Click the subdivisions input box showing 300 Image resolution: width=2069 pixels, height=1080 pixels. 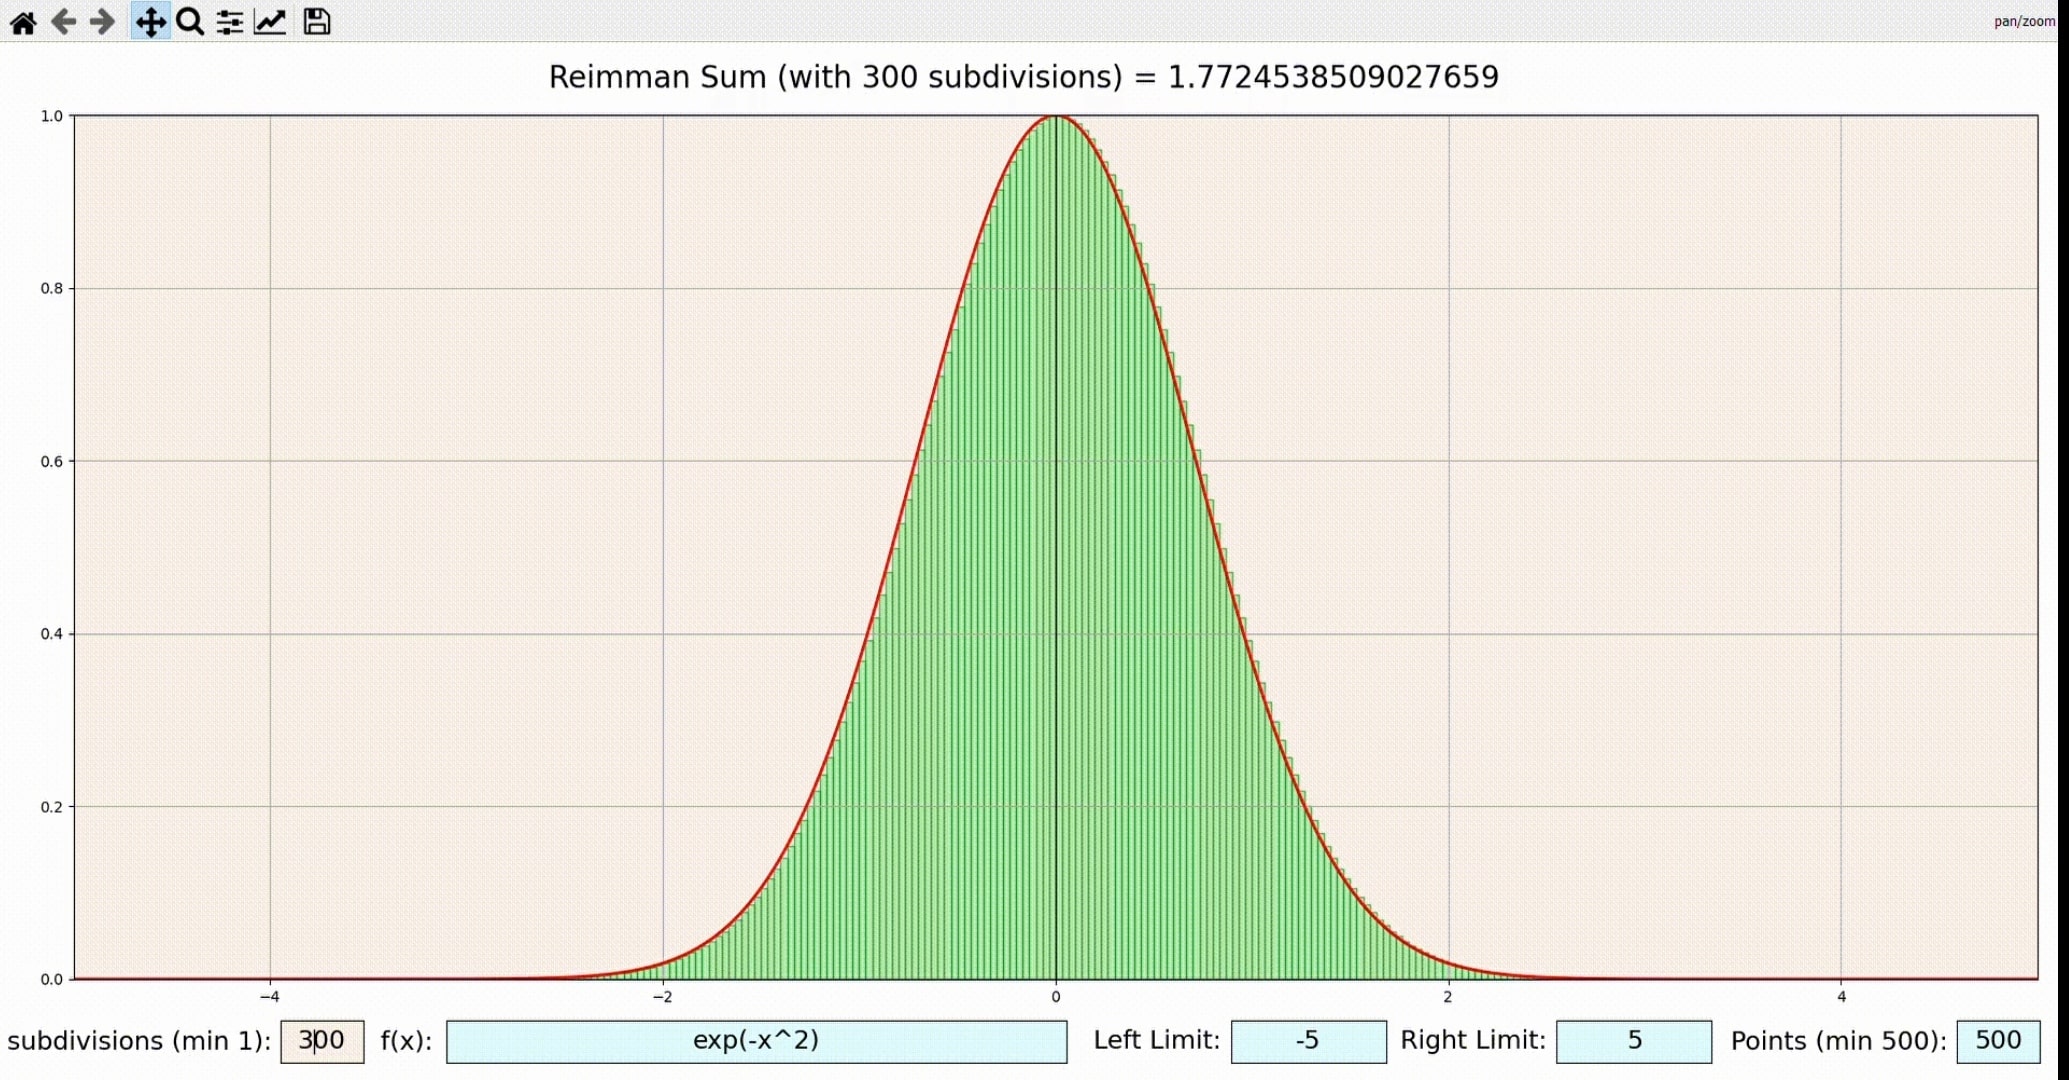322,1041
